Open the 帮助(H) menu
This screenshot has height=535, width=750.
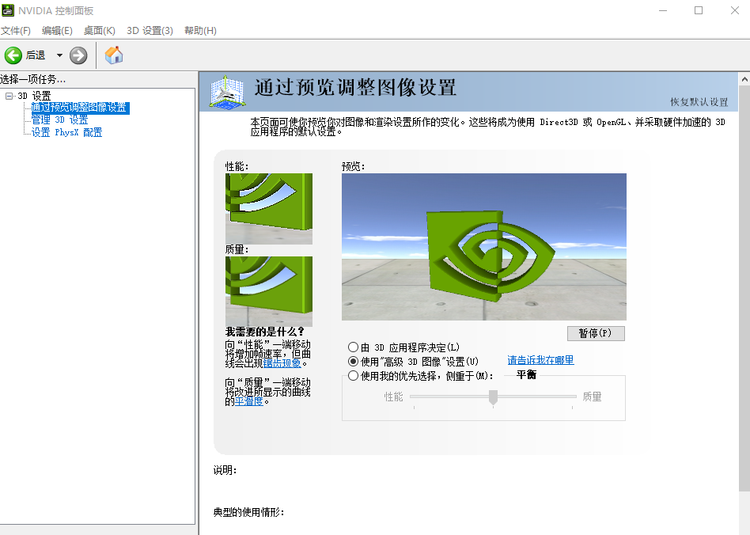tap(200, 31)
